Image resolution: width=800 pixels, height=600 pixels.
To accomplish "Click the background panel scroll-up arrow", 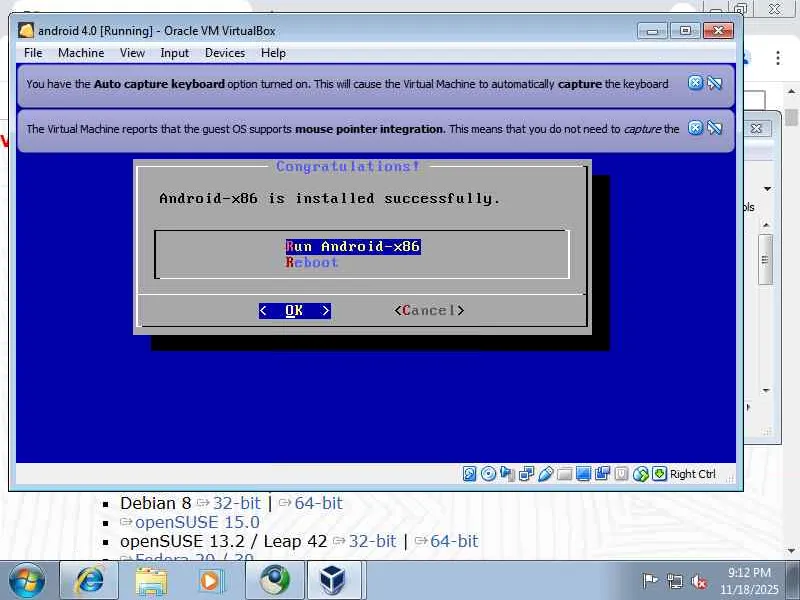I will point(766,225).
